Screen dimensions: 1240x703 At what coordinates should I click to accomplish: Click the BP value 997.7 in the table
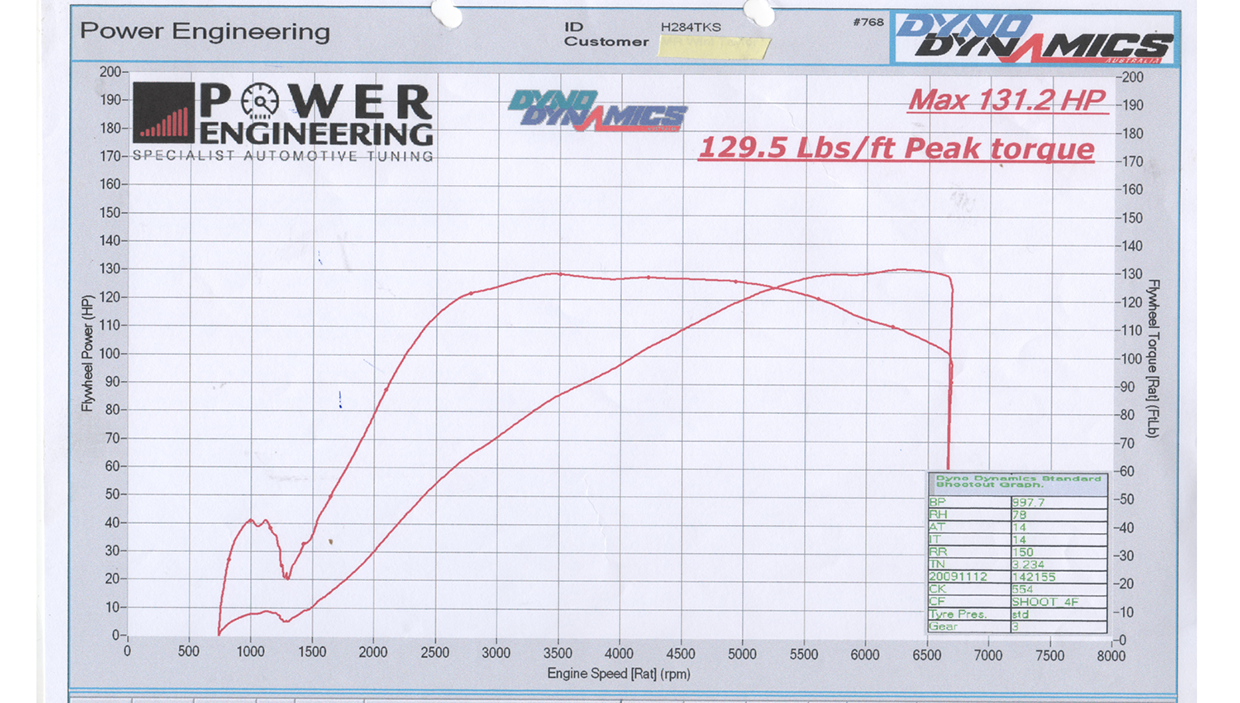tap(1028, 503)
